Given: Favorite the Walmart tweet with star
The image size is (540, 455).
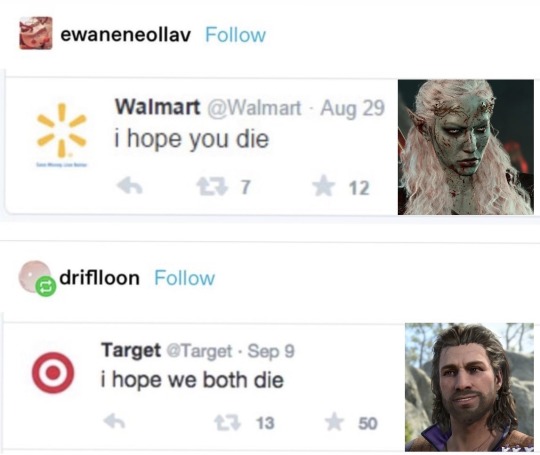Looking at the screenshot, I should pyautogui.click(x=324, y=186).
